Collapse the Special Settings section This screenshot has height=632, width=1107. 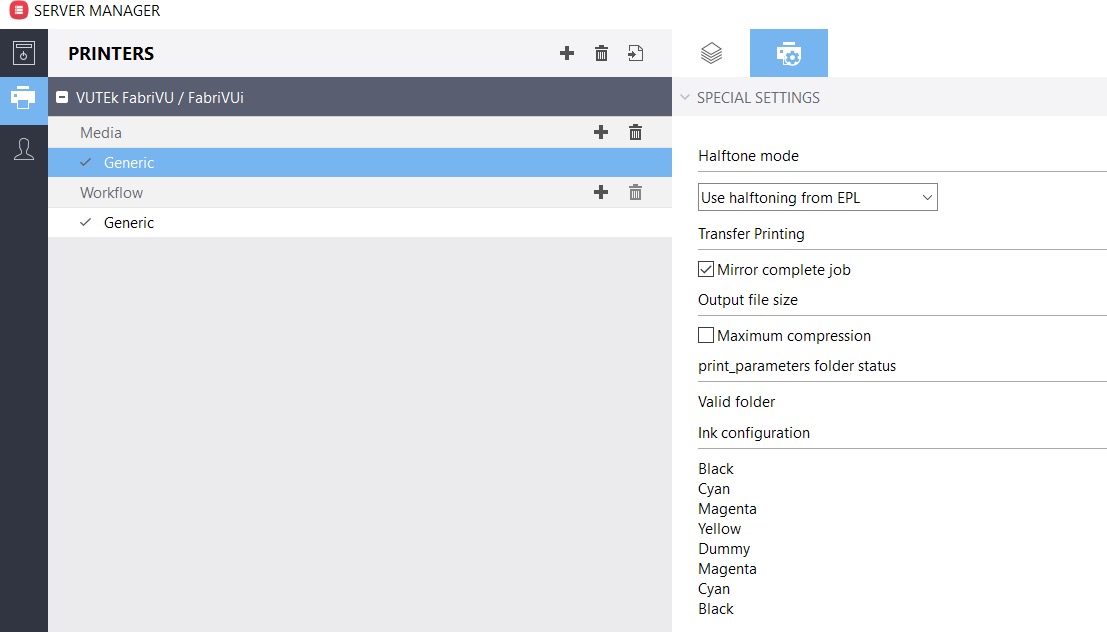[685, 97]
